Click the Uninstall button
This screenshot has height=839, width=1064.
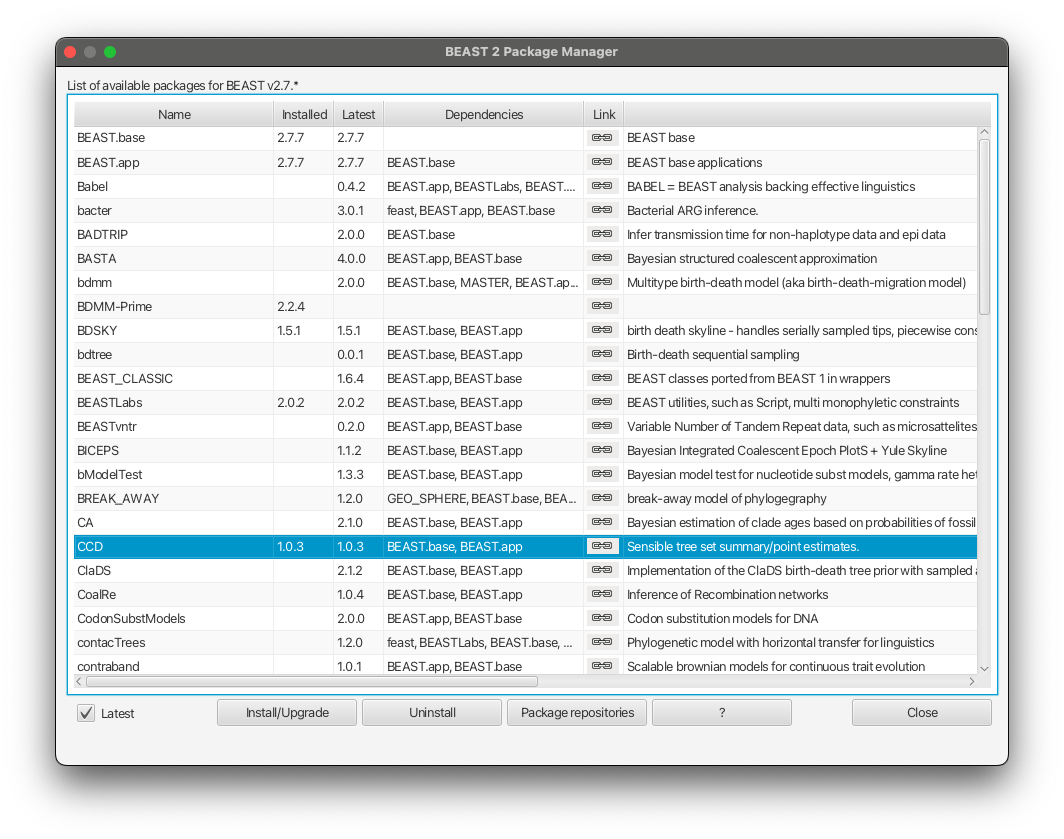tap(432, 713)
